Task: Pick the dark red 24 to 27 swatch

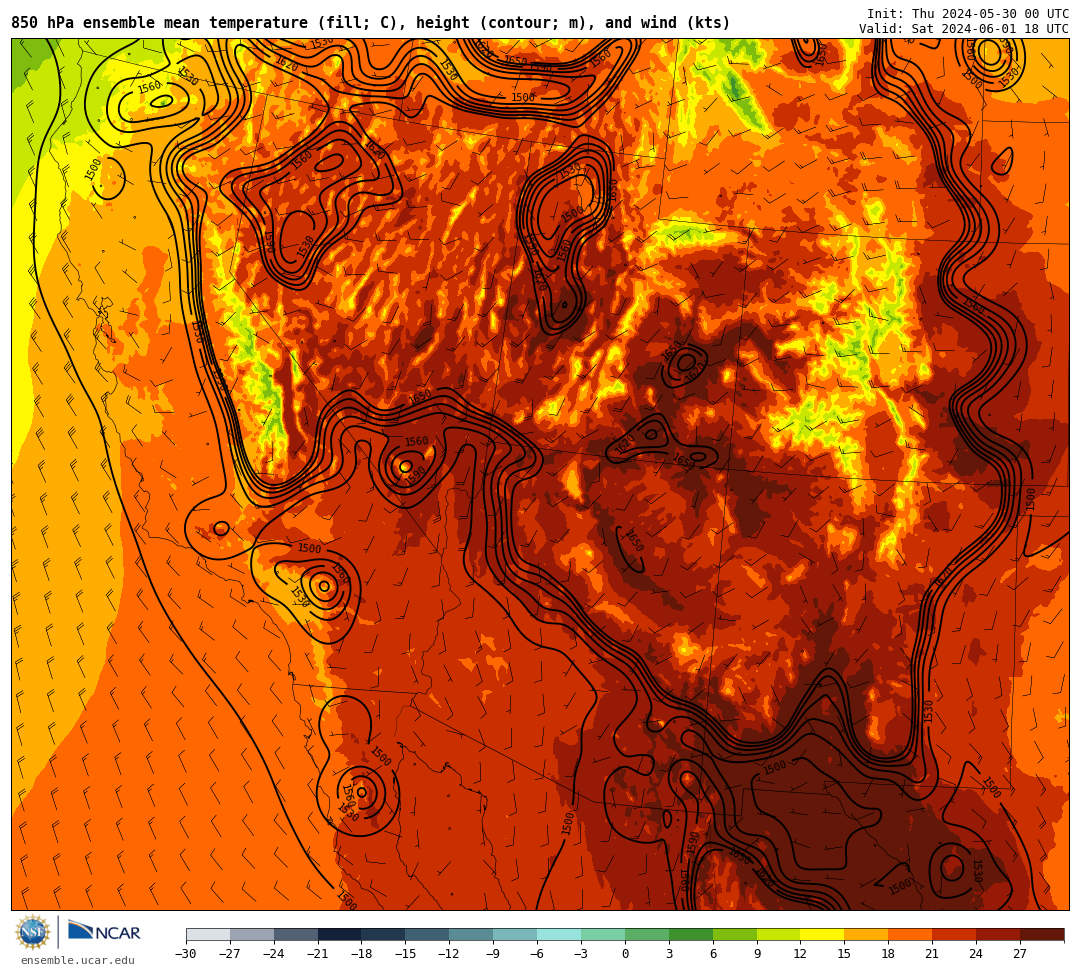Action: click(998, 935)
